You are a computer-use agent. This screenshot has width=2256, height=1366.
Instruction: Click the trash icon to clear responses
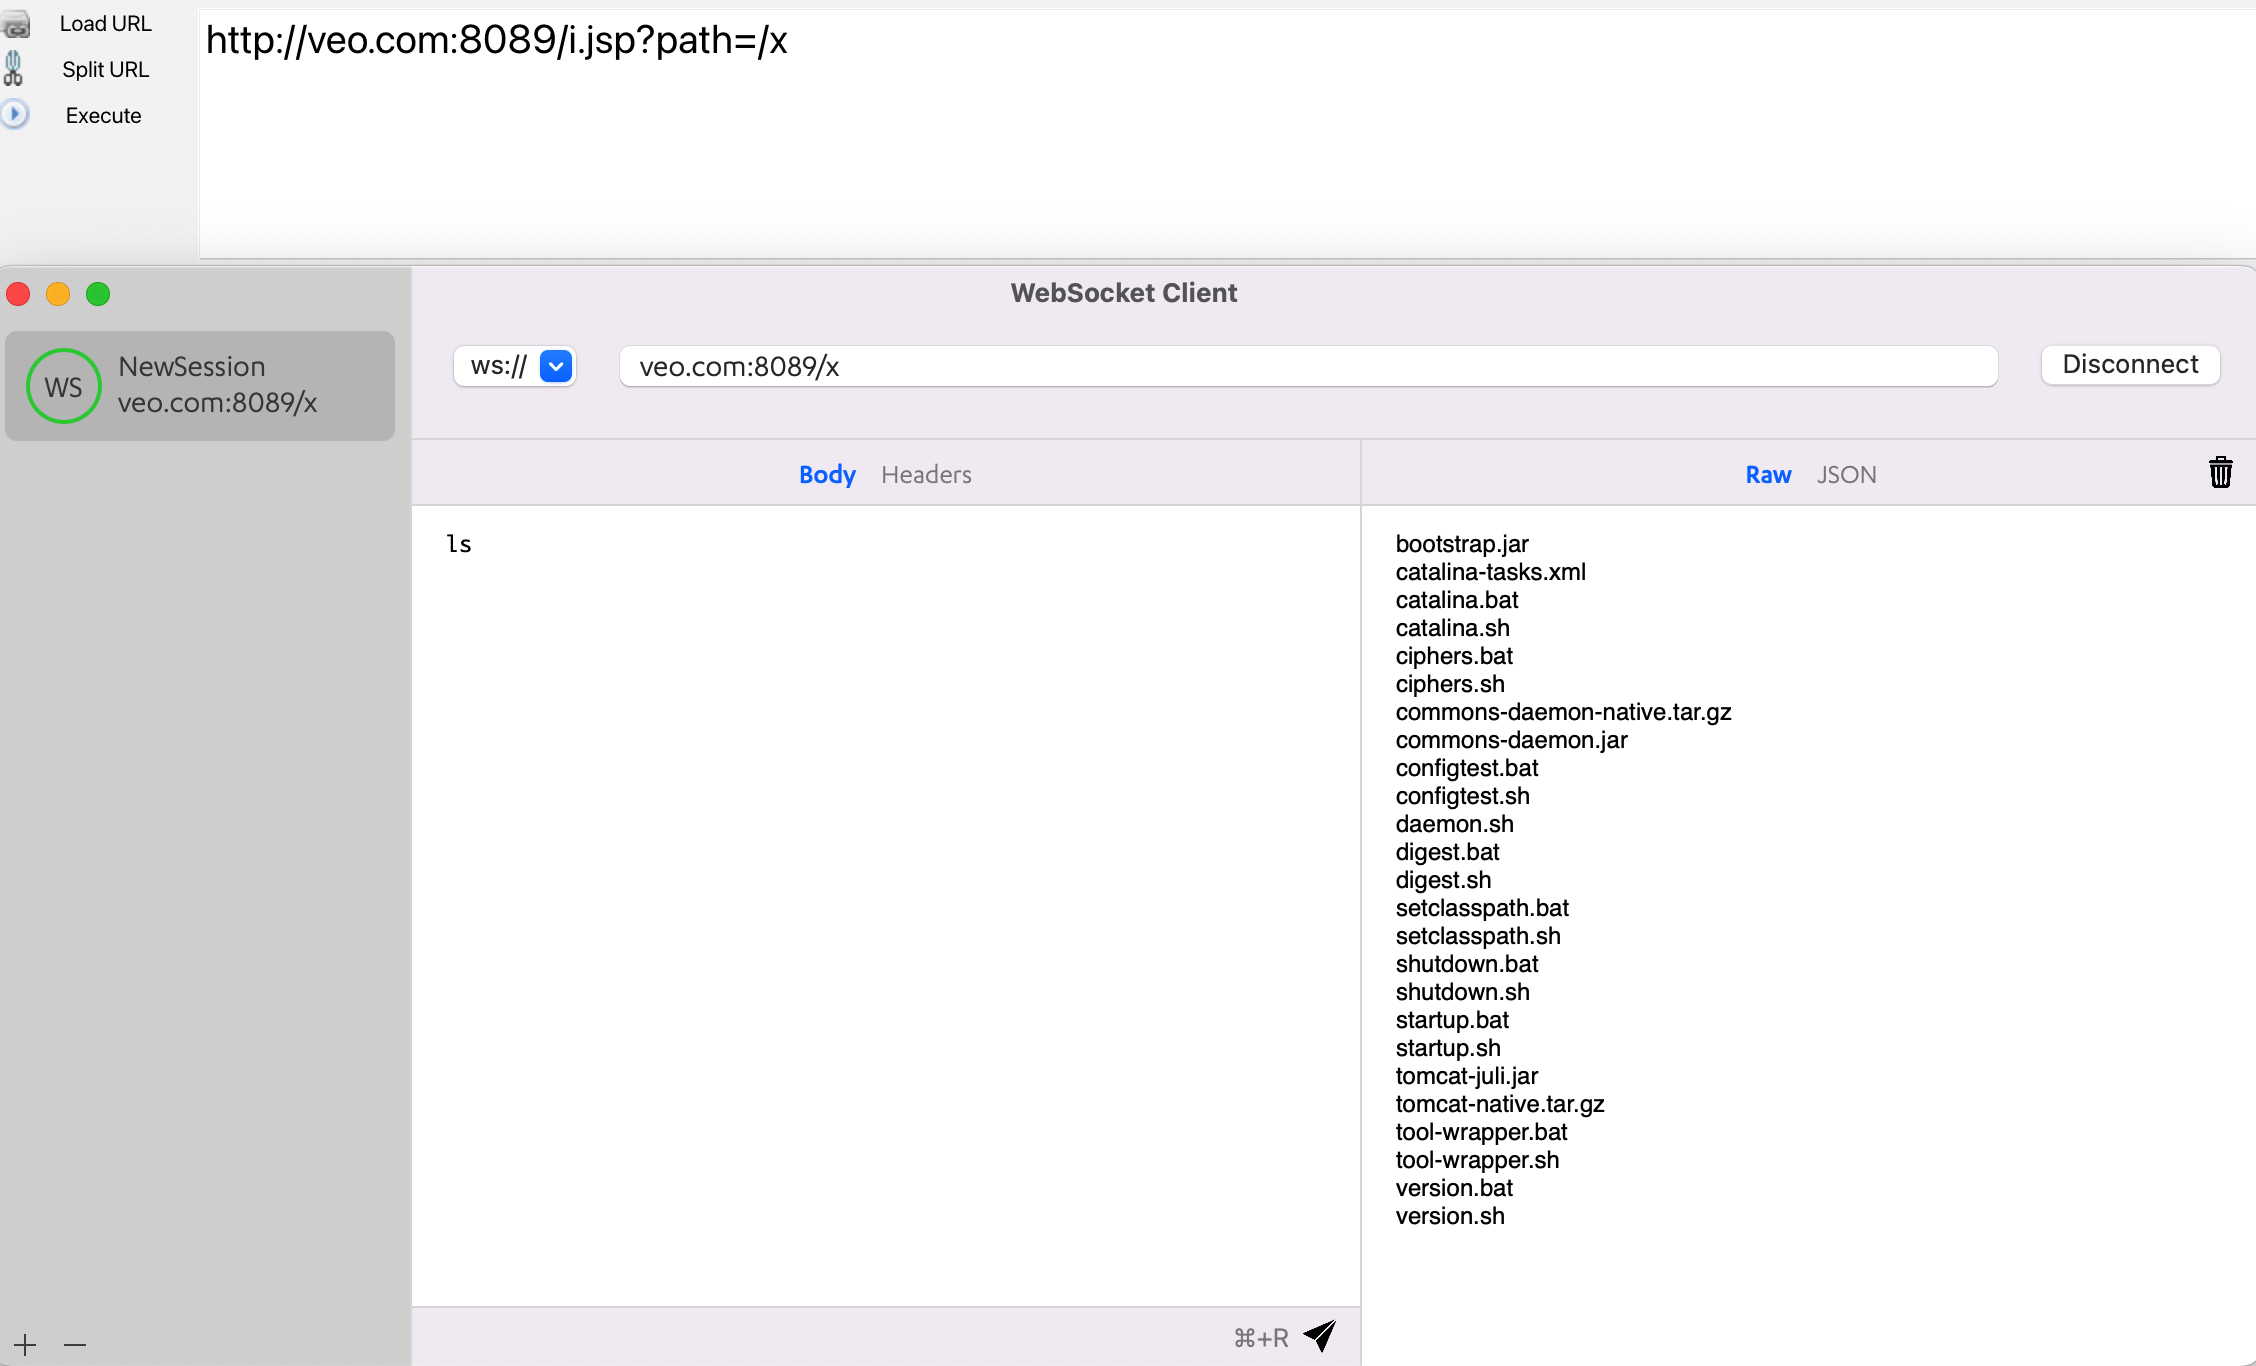point(2220,472)
